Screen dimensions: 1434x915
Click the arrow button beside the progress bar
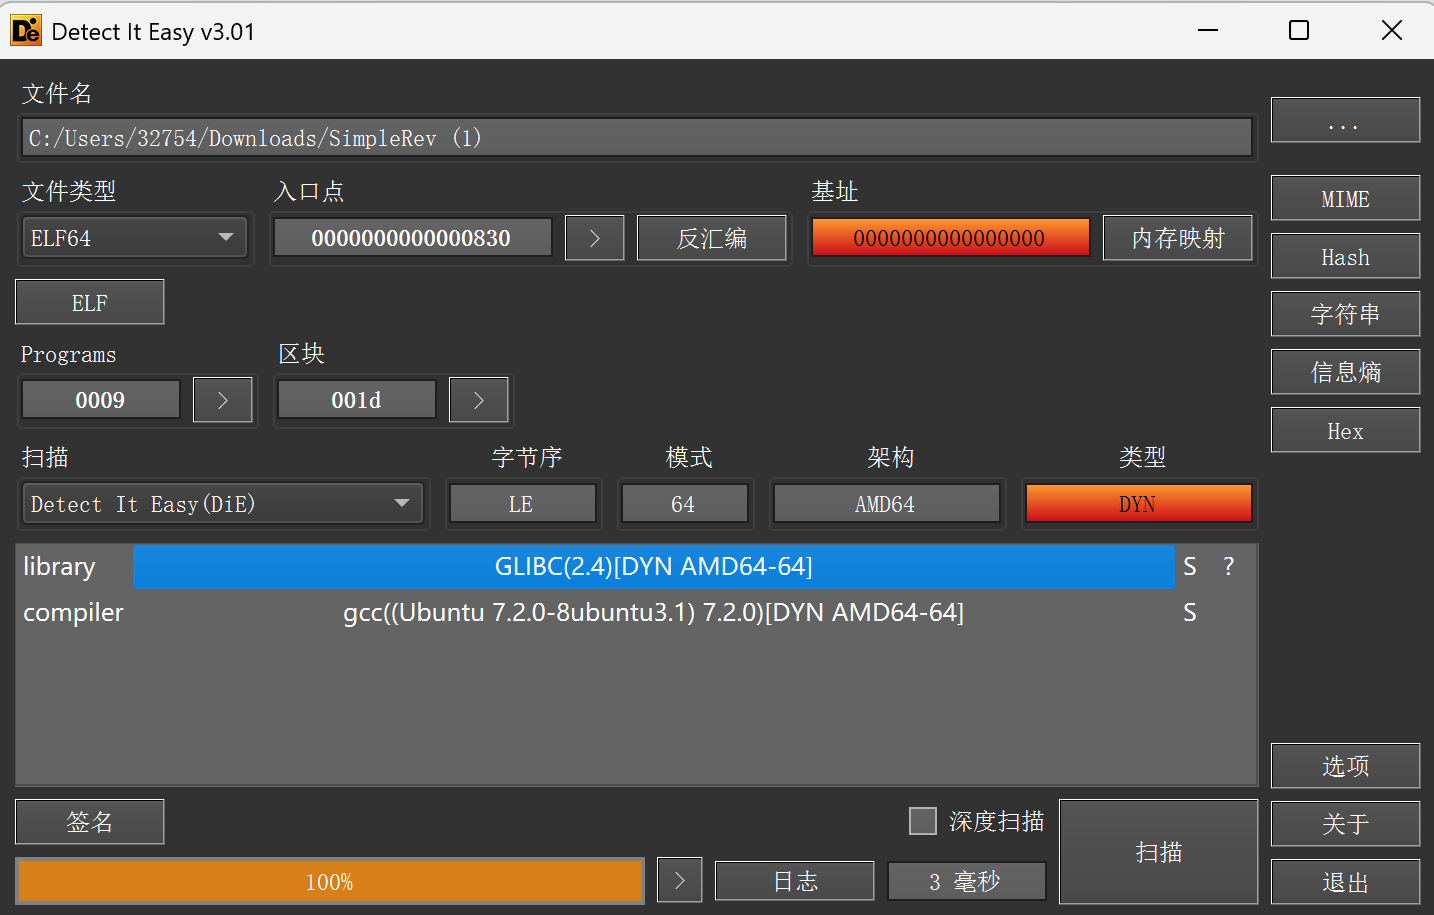(x=680, y=880)
